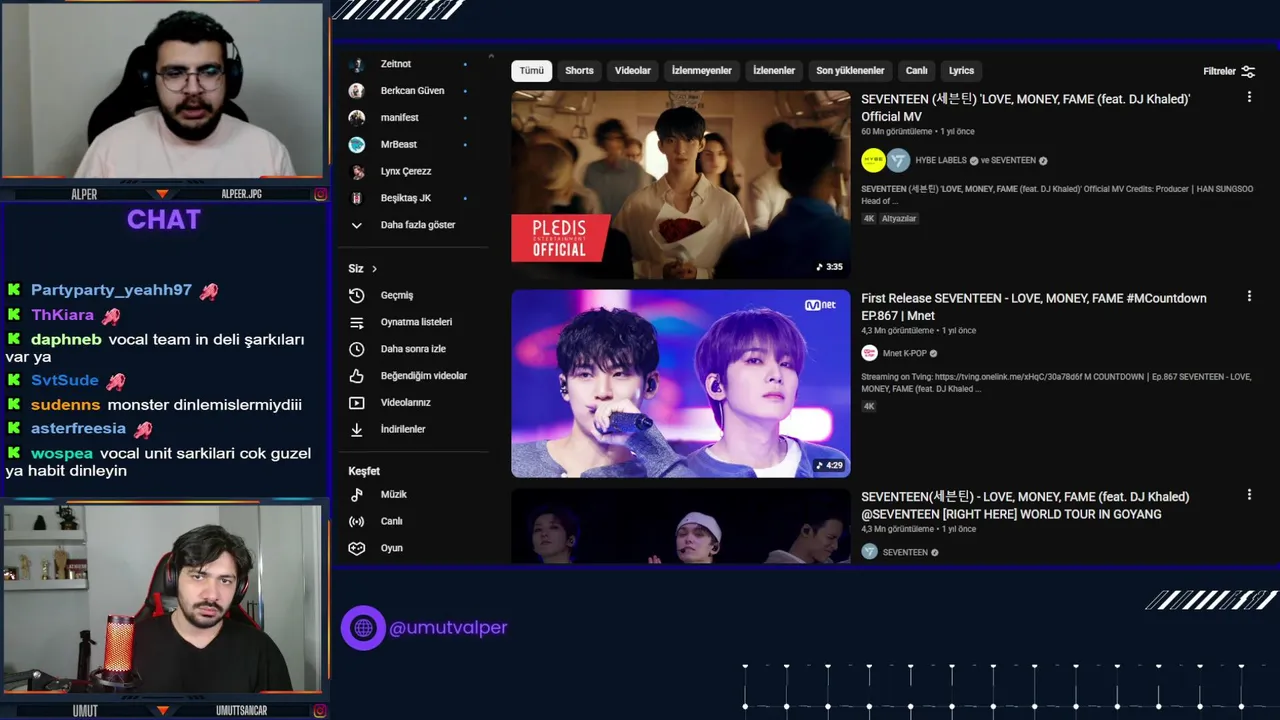
Task: Click the HYBE LABELS channel name
Action: (x=940, y=160)
